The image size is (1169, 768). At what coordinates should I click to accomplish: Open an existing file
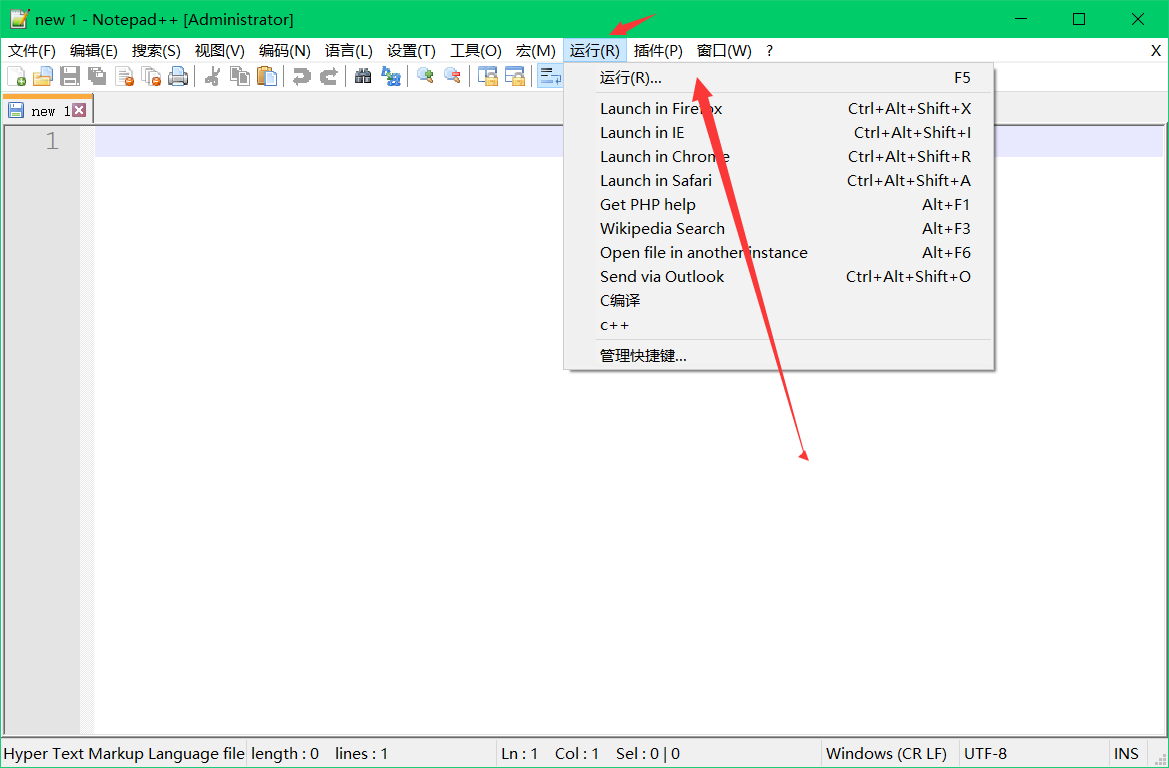click(43, 76)
